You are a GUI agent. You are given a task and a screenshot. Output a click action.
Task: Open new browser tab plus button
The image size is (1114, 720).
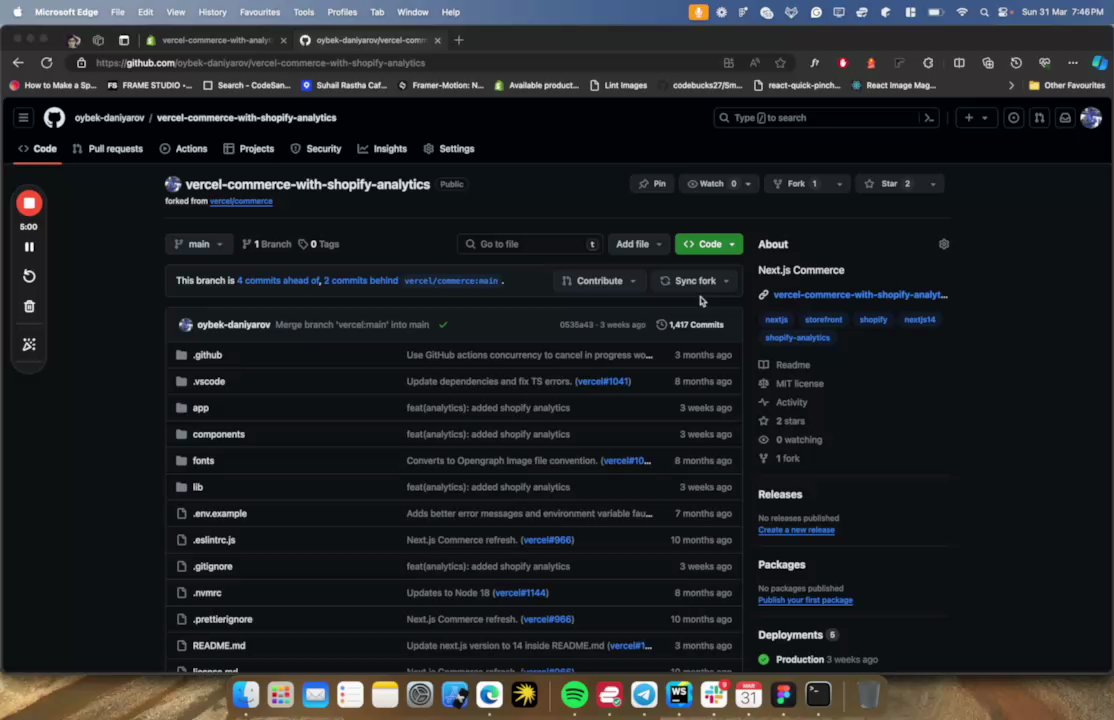[x=459, y=41]
